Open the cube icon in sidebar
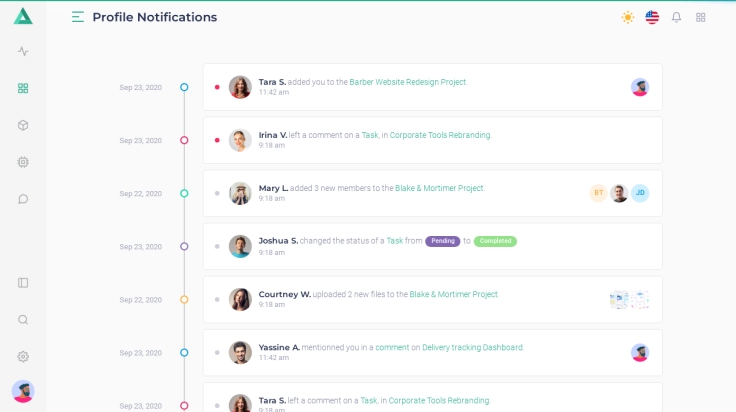Viewport: 736px width, 412px height. click(x=23, y=125)
